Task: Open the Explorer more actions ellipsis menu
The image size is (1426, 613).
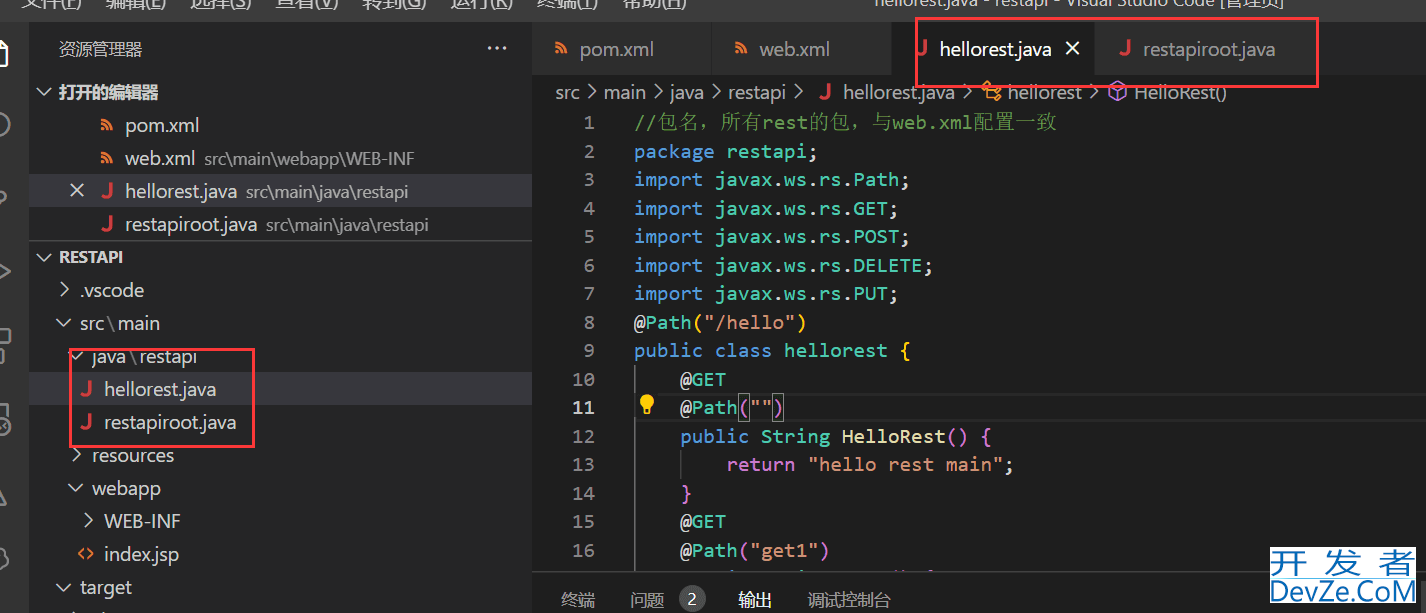Action: click(497, 48)
